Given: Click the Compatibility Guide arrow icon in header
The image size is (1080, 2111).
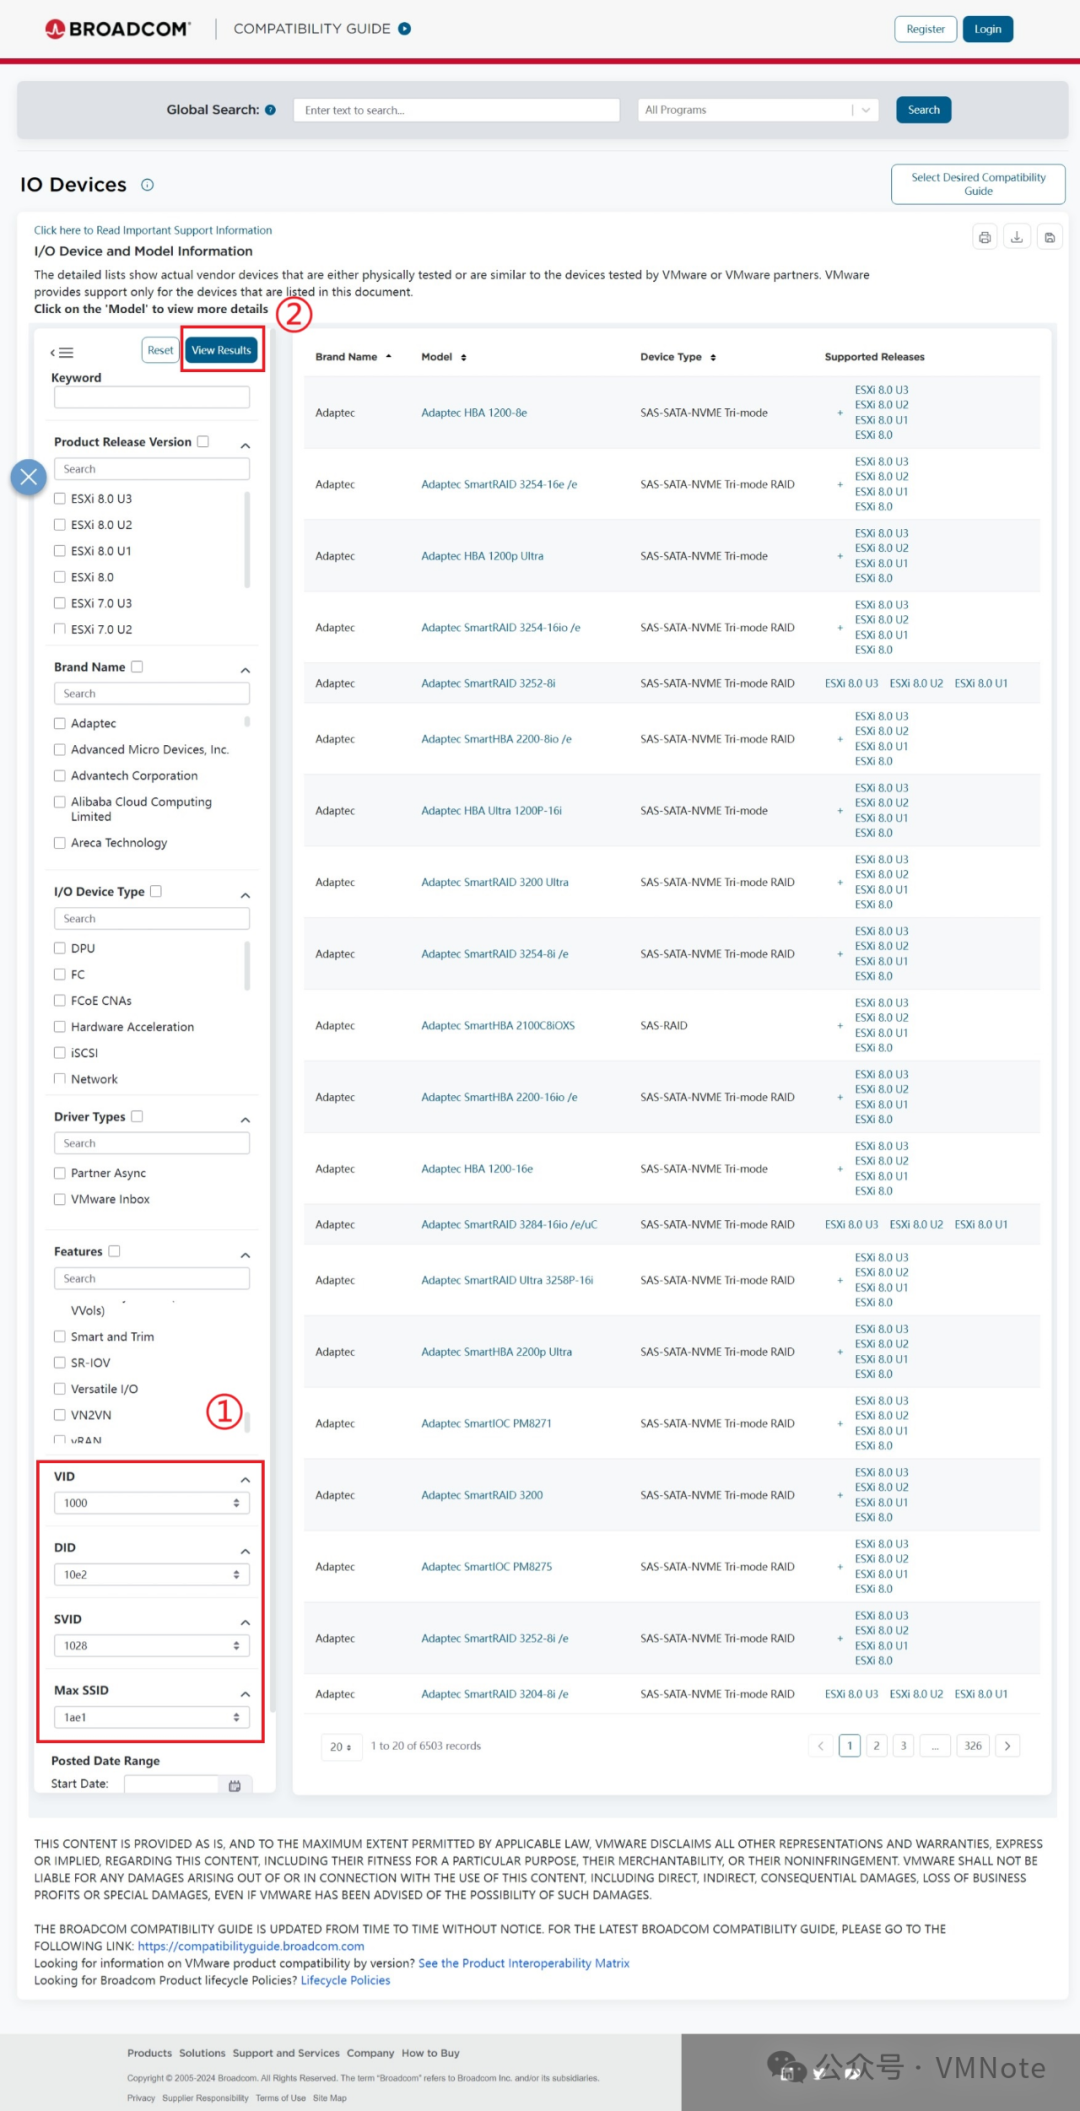Looking at the screenshot, I should 405,29.
